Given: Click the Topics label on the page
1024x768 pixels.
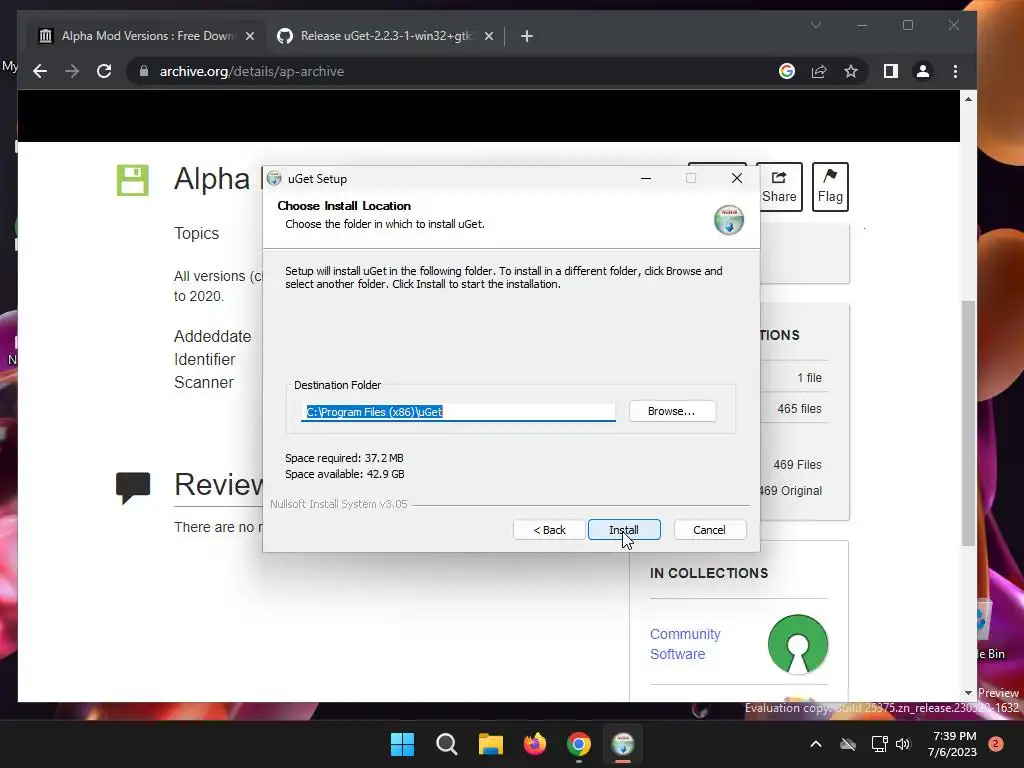Looking at the screenshot, I should 196,233.
